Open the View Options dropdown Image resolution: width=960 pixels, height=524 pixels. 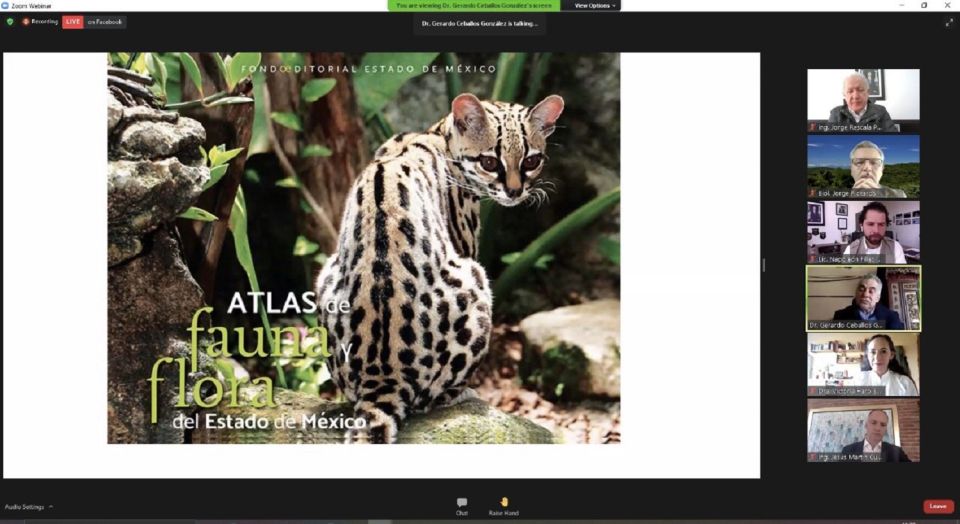pyautogui.click(x=594, y=6)
